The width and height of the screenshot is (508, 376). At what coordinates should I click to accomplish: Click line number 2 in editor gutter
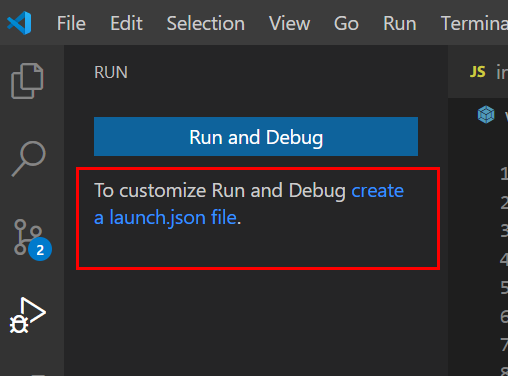tap(504, 202)
